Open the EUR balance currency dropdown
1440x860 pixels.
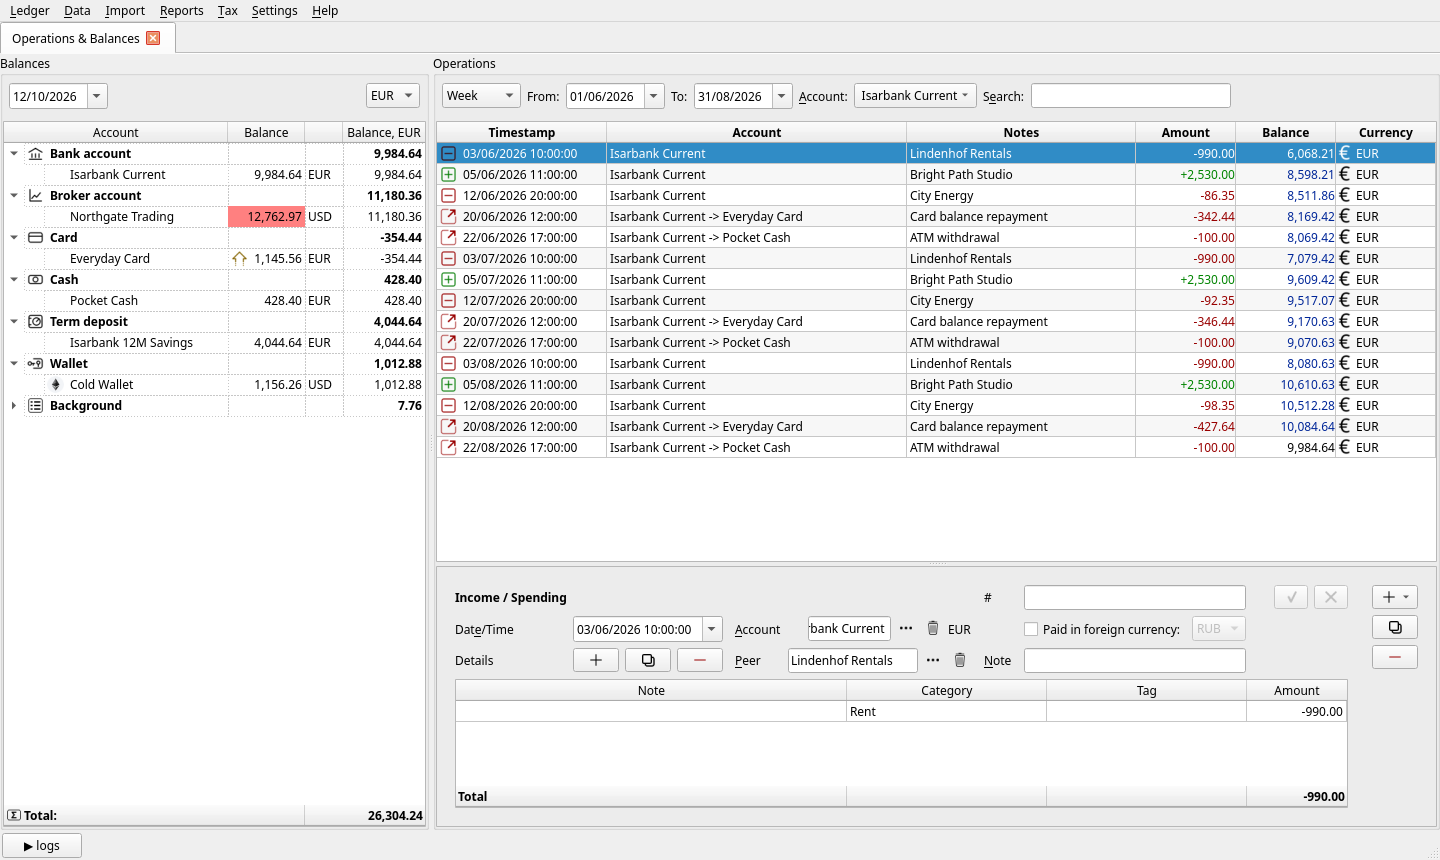392,96
